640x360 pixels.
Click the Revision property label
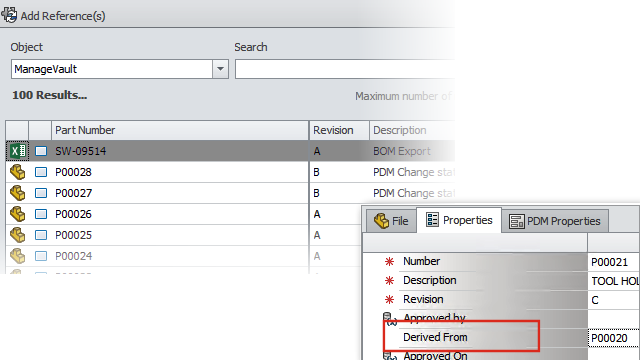point(423,299)
